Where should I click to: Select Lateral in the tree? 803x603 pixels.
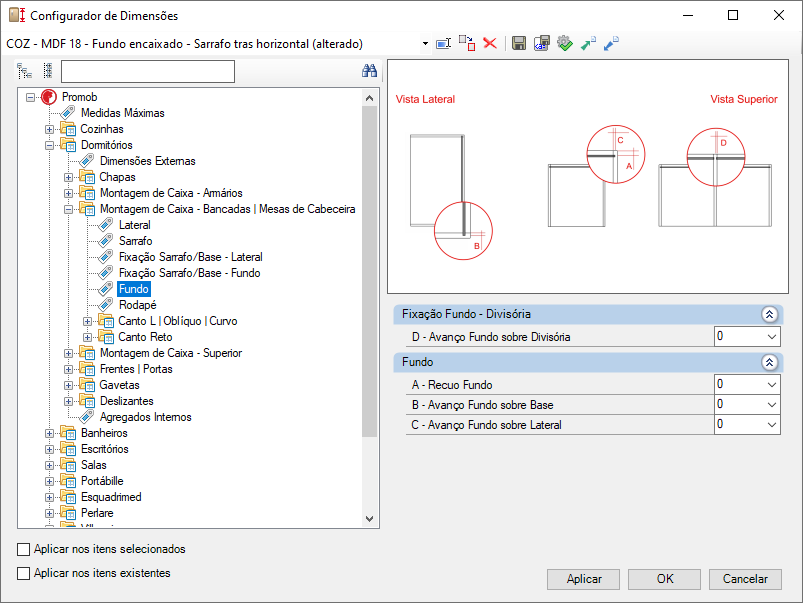click(135, 225)
